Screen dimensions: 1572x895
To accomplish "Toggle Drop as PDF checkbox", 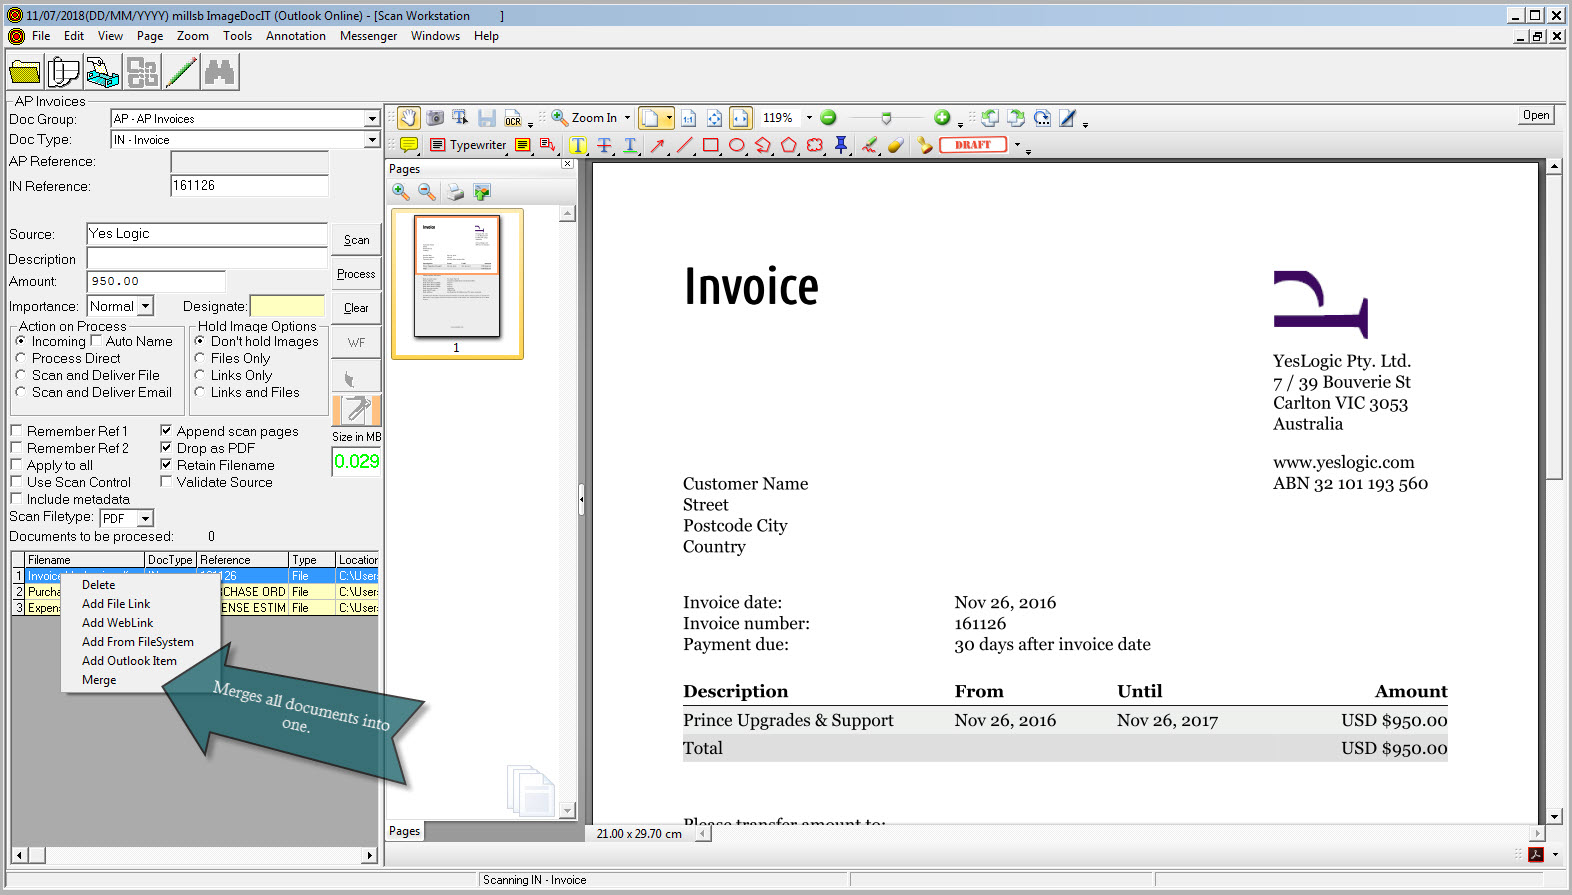I will pyautogui.click(x=166, y=448).
